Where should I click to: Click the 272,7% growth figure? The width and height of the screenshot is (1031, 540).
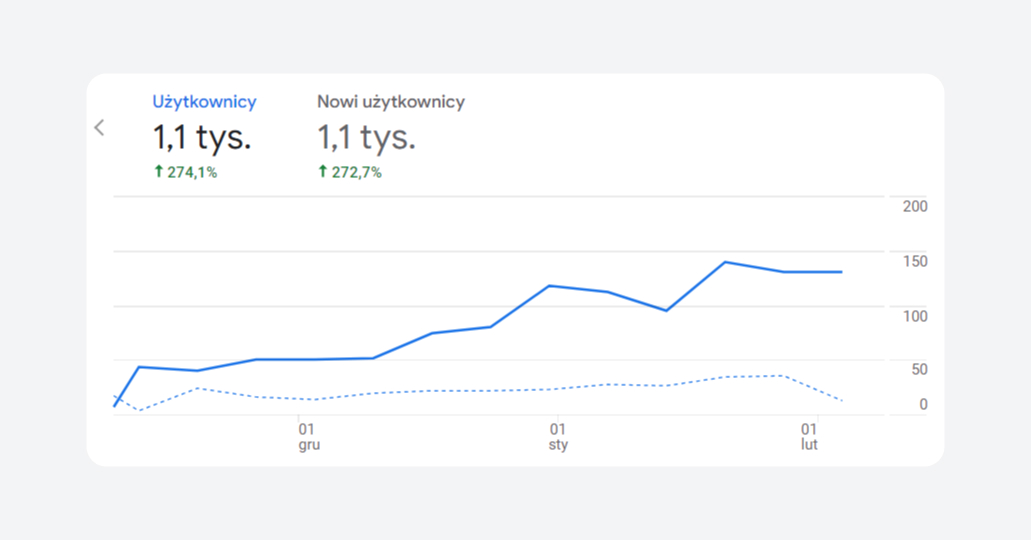356,172
